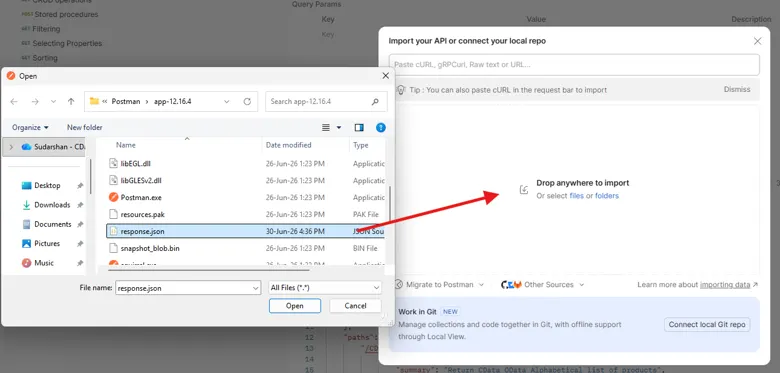Expand the Sudarshan OneDrive tree node
Screen dimensions: 780x373
(11, 147)
